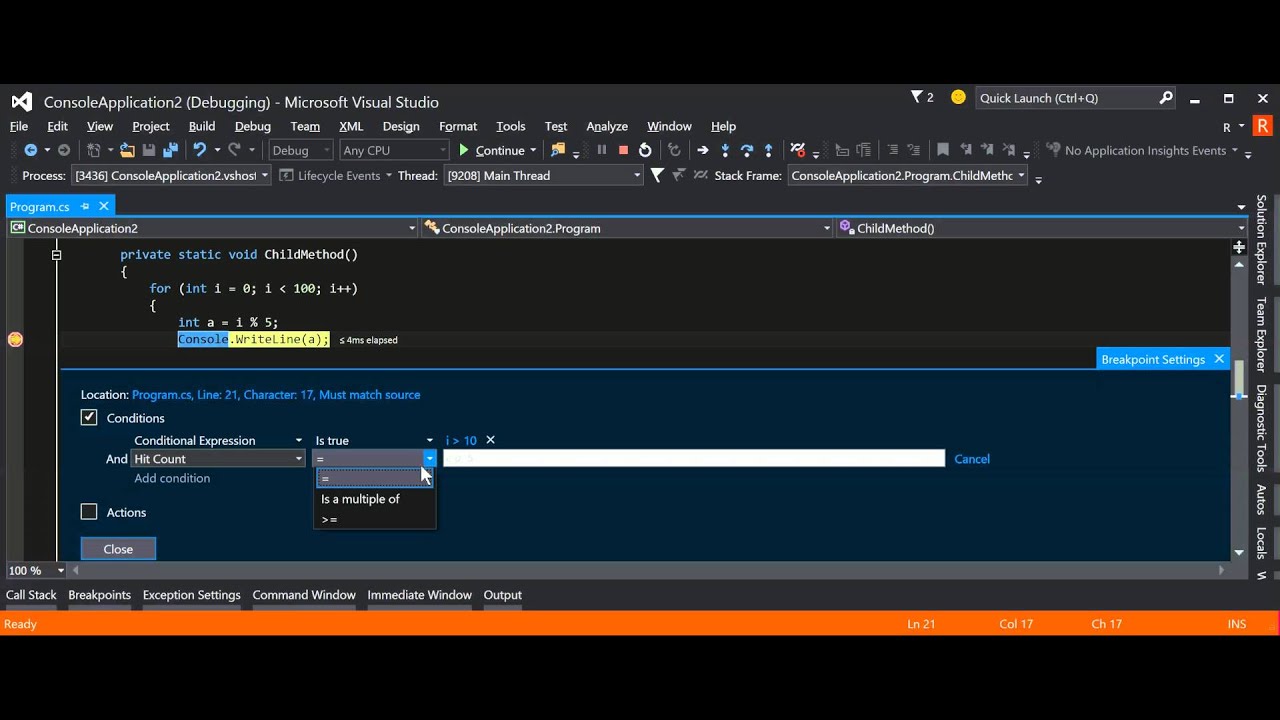Click the Cancel link
Image resolution: width=1280 pixels, height=720 pixels.
972,459
